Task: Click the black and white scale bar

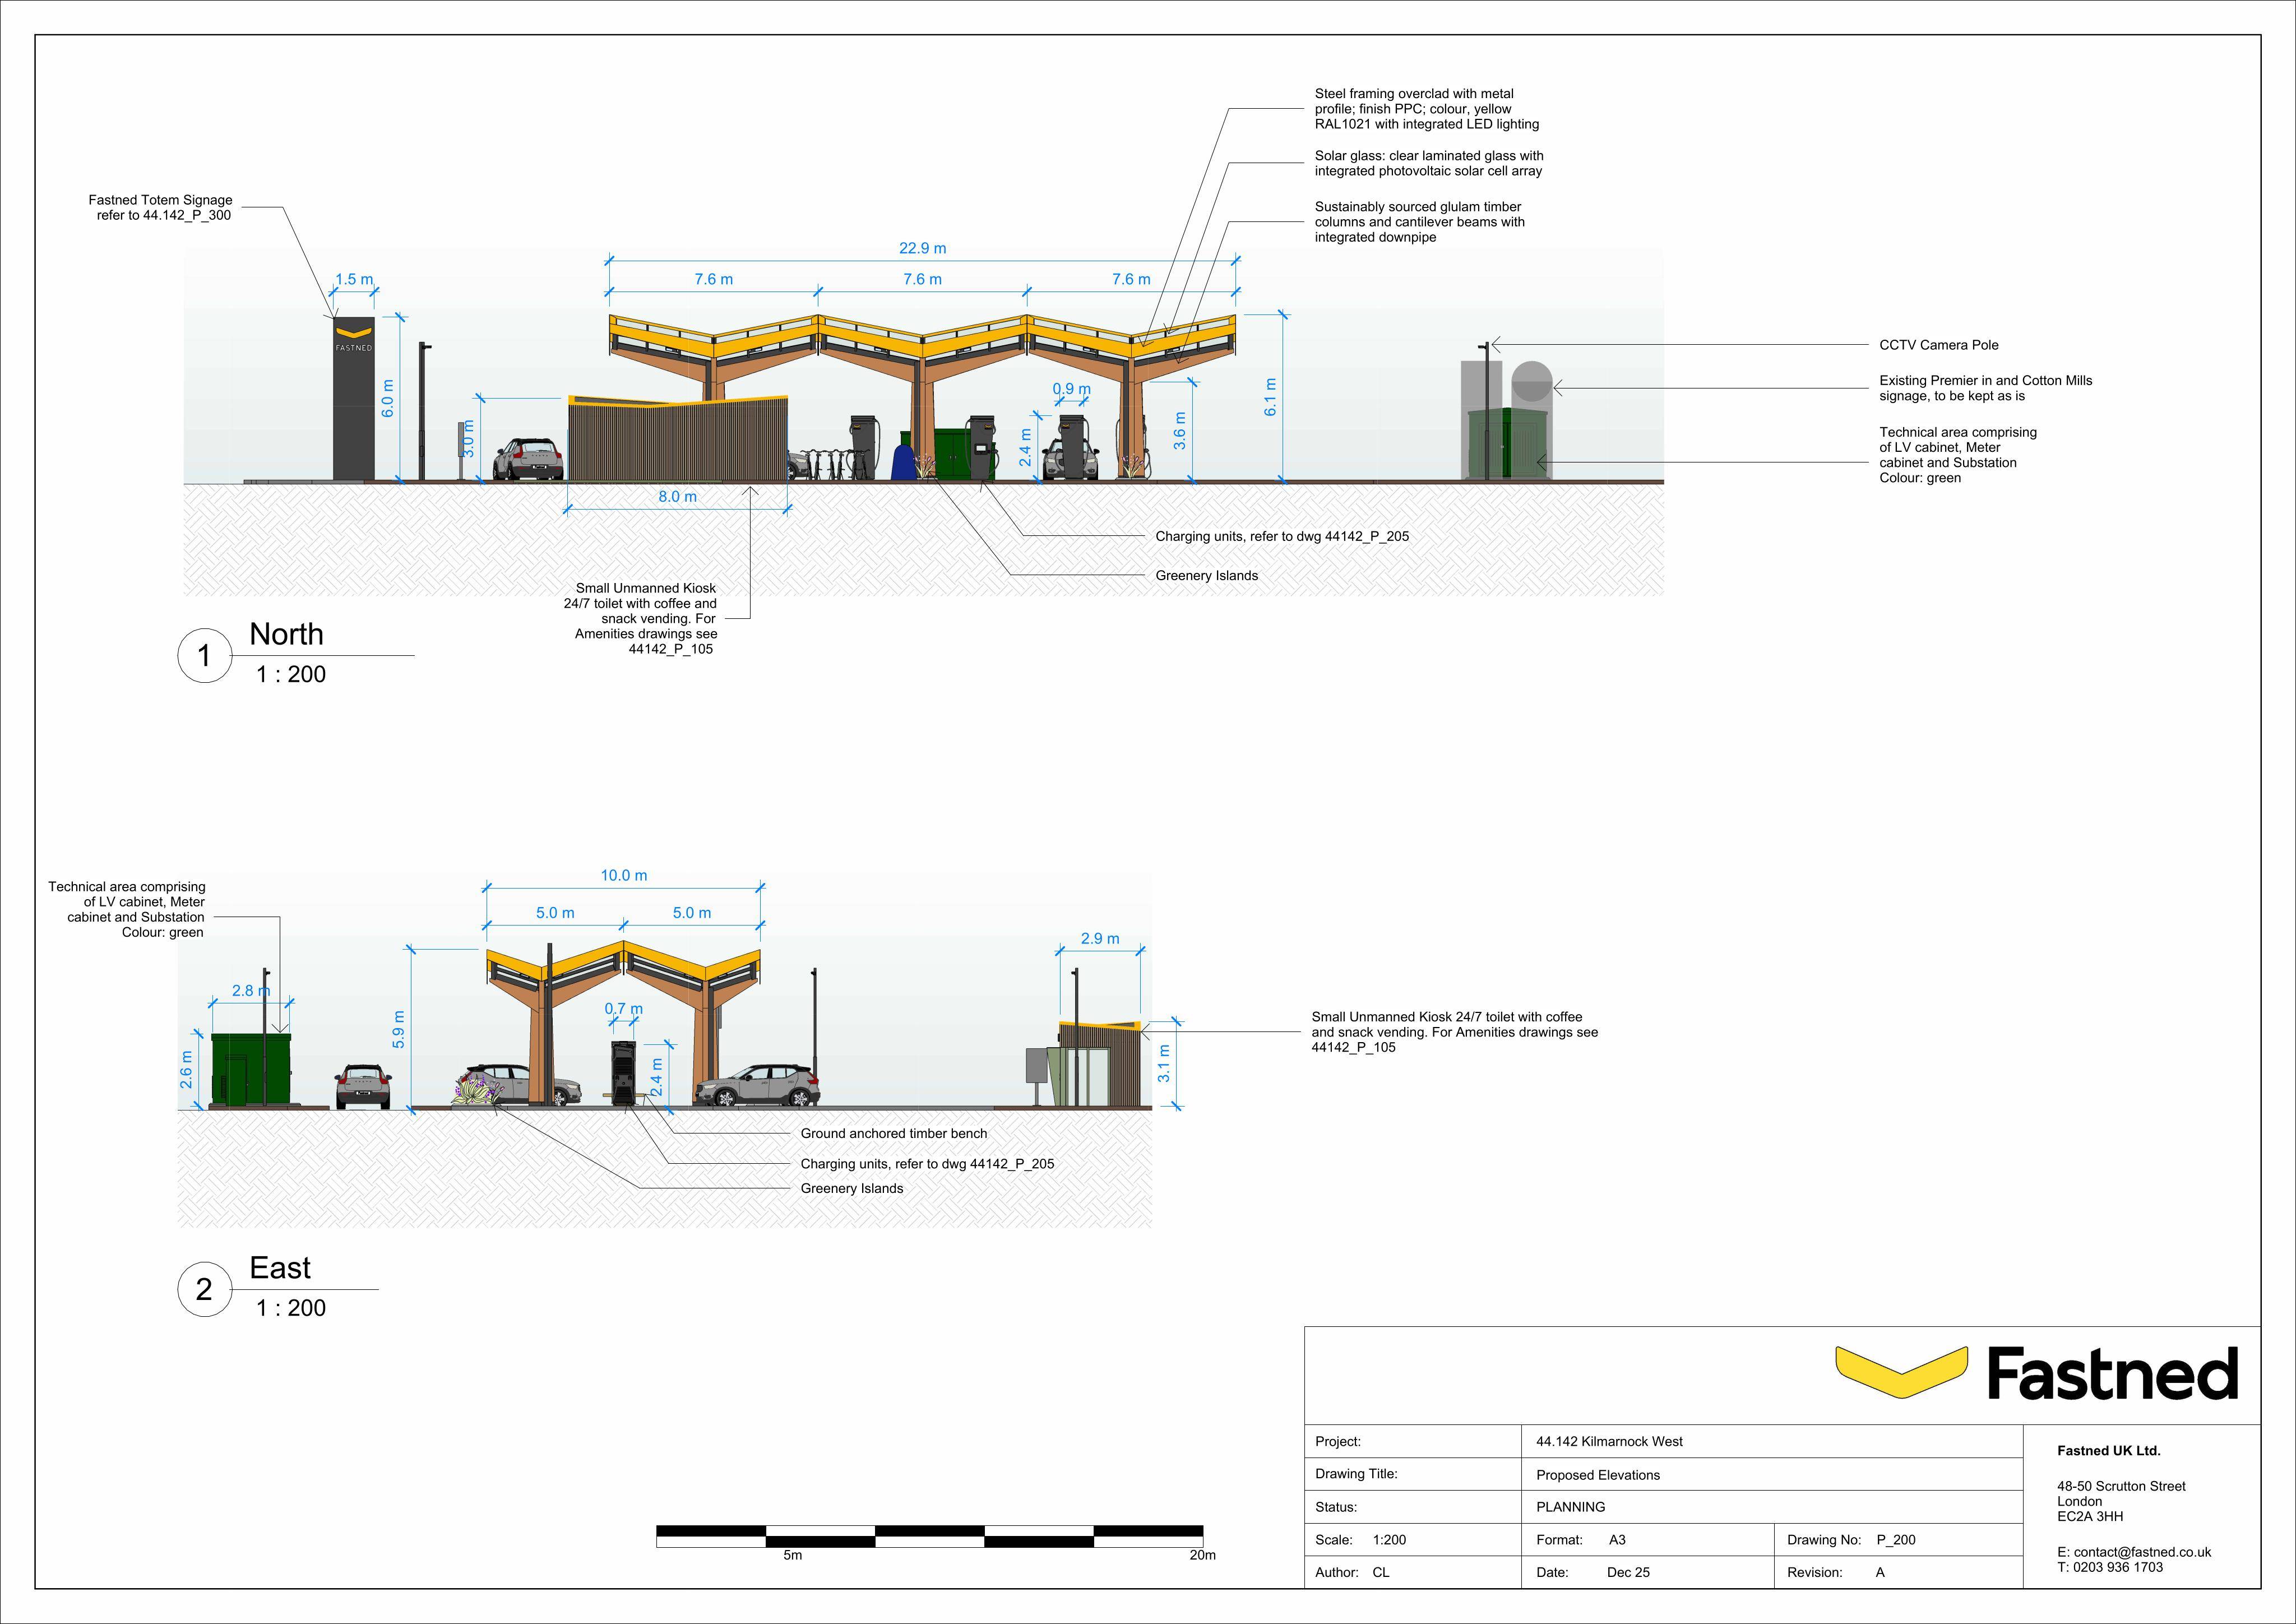Action: tap(929, 1536)
